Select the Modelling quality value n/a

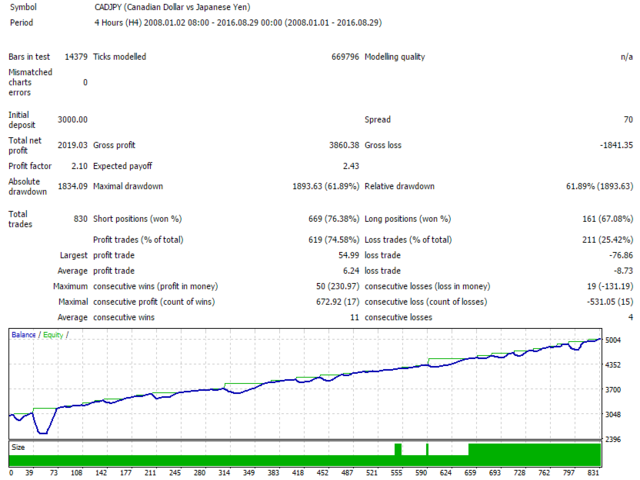point(627,57)
